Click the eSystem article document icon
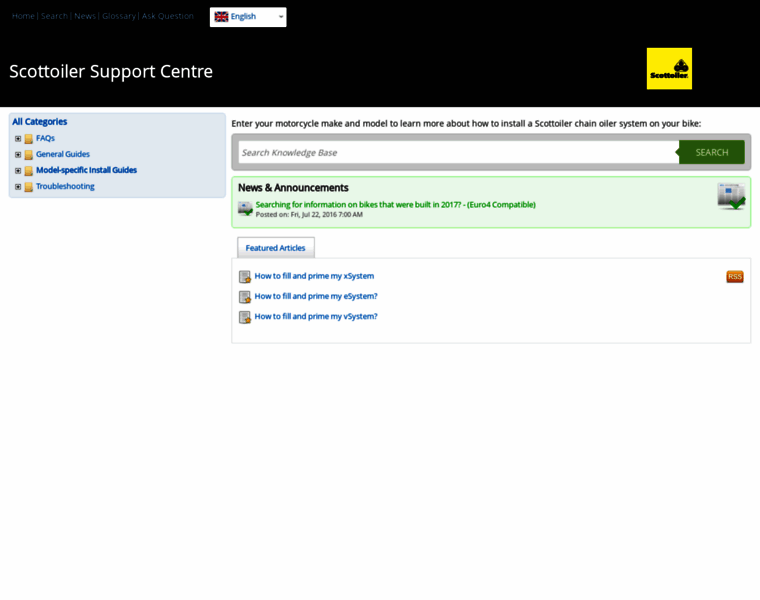 pyautogui.click(x=245, y=297)
